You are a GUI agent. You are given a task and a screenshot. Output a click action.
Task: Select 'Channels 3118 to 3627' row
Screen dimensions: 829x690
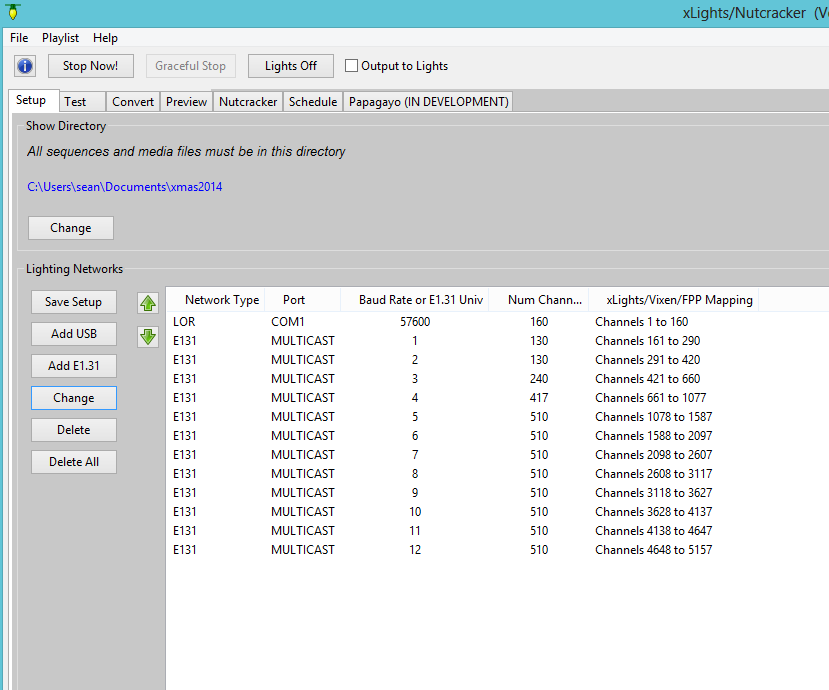coord(463,493)
